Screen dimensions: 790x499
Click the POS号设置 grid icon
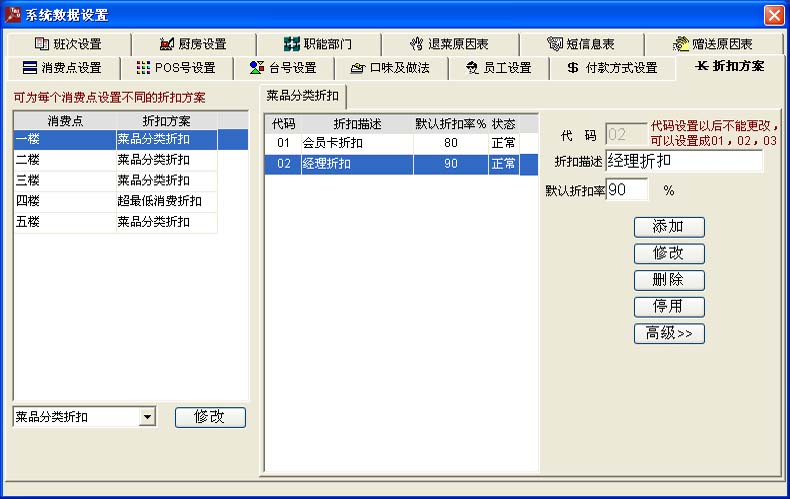[x=144, y=68]
